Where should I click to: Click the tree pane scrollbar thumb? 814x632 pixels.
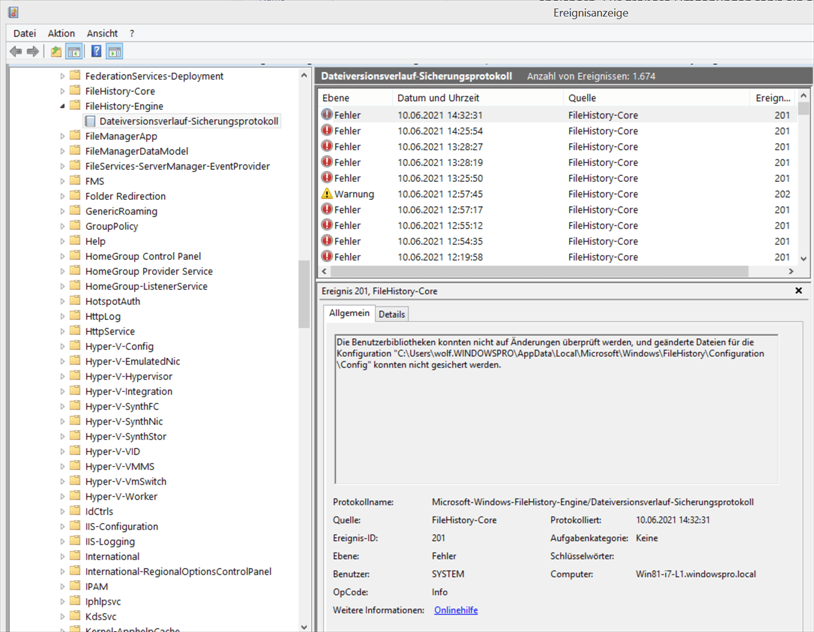click(x=304, y=294)
